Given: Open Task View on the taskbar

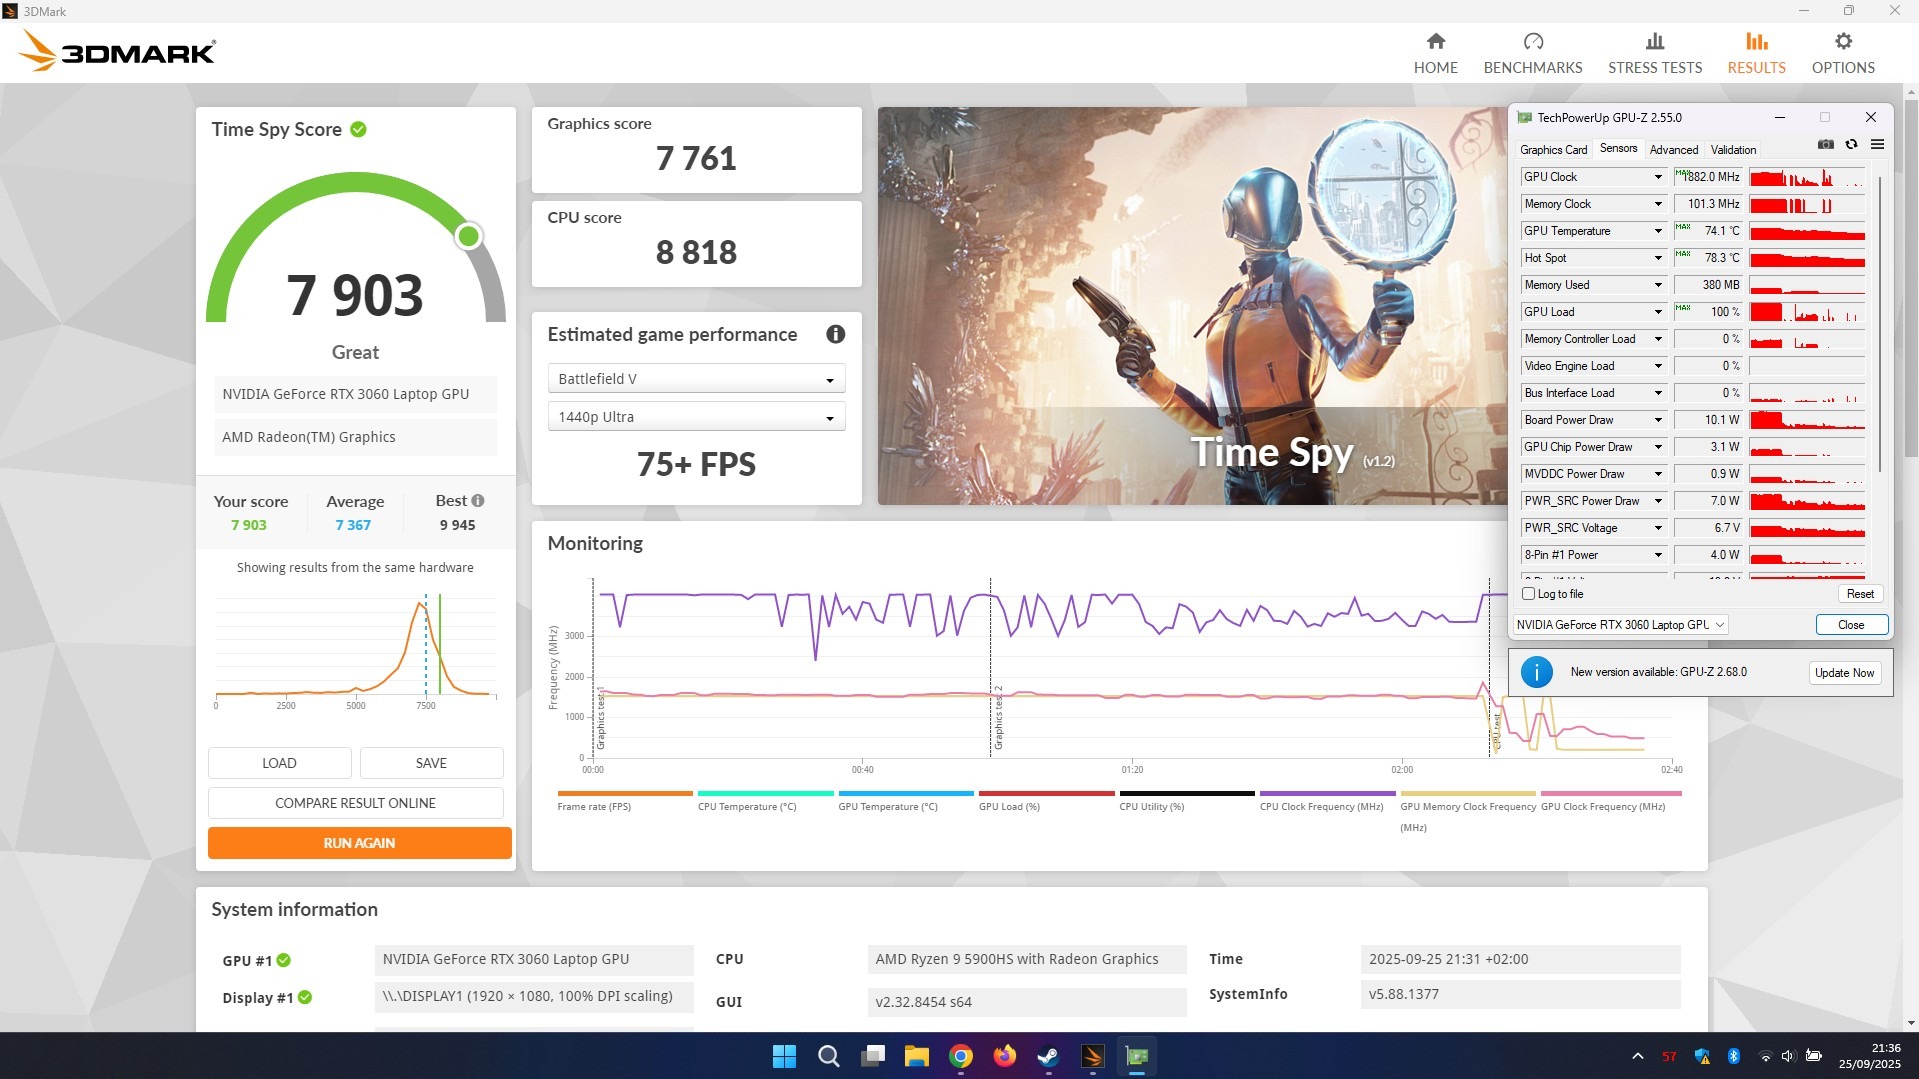Looking at the screenshot, I should [872, 1056].
